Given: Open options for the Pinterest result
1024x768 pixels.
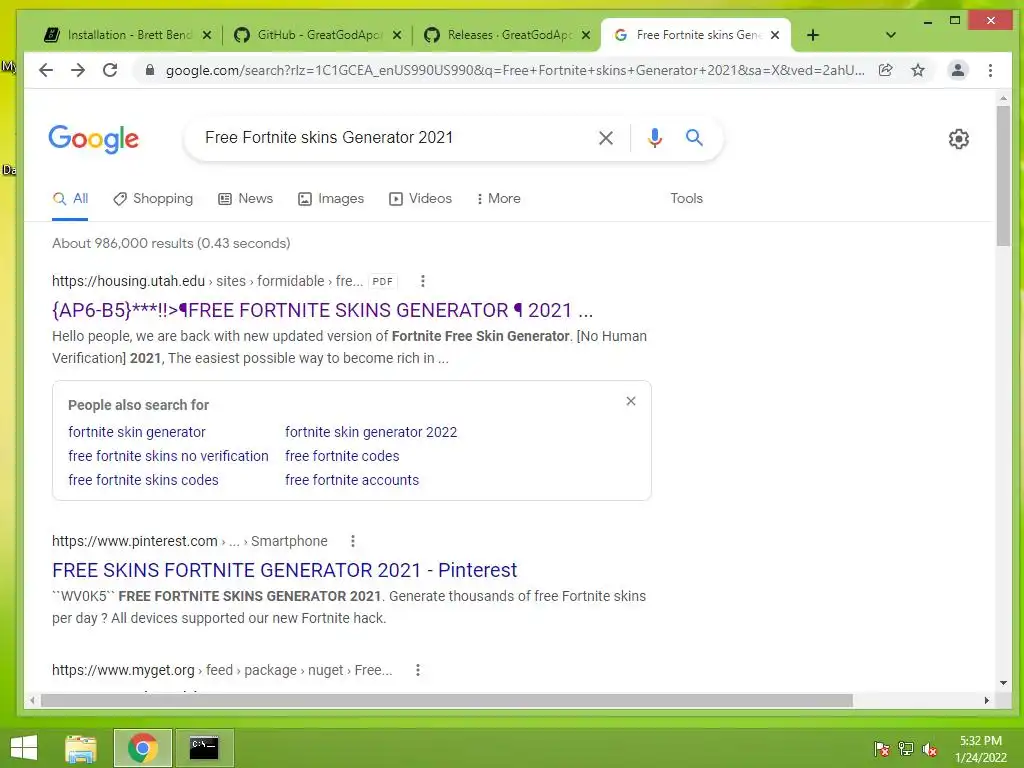Looking at the screenshot, I should point(353,541).
